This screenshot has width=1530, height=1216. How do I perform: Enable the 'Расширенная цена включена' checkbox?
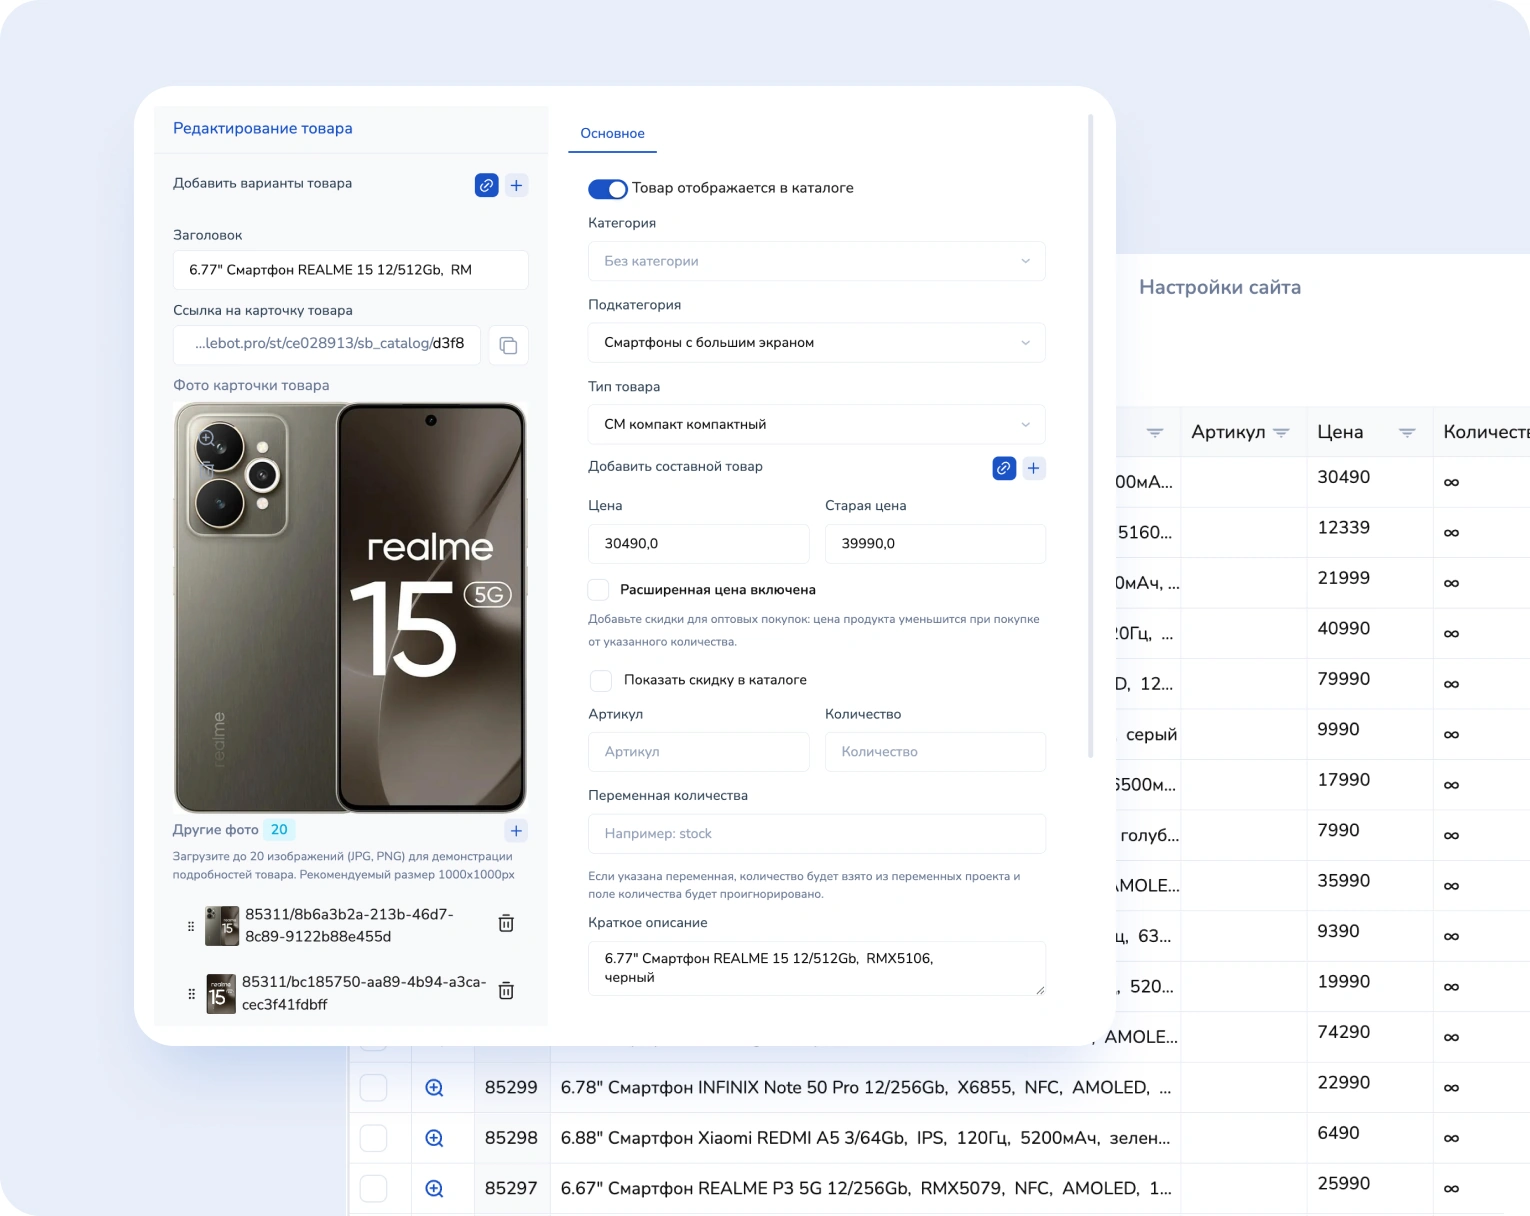point(599,590)
